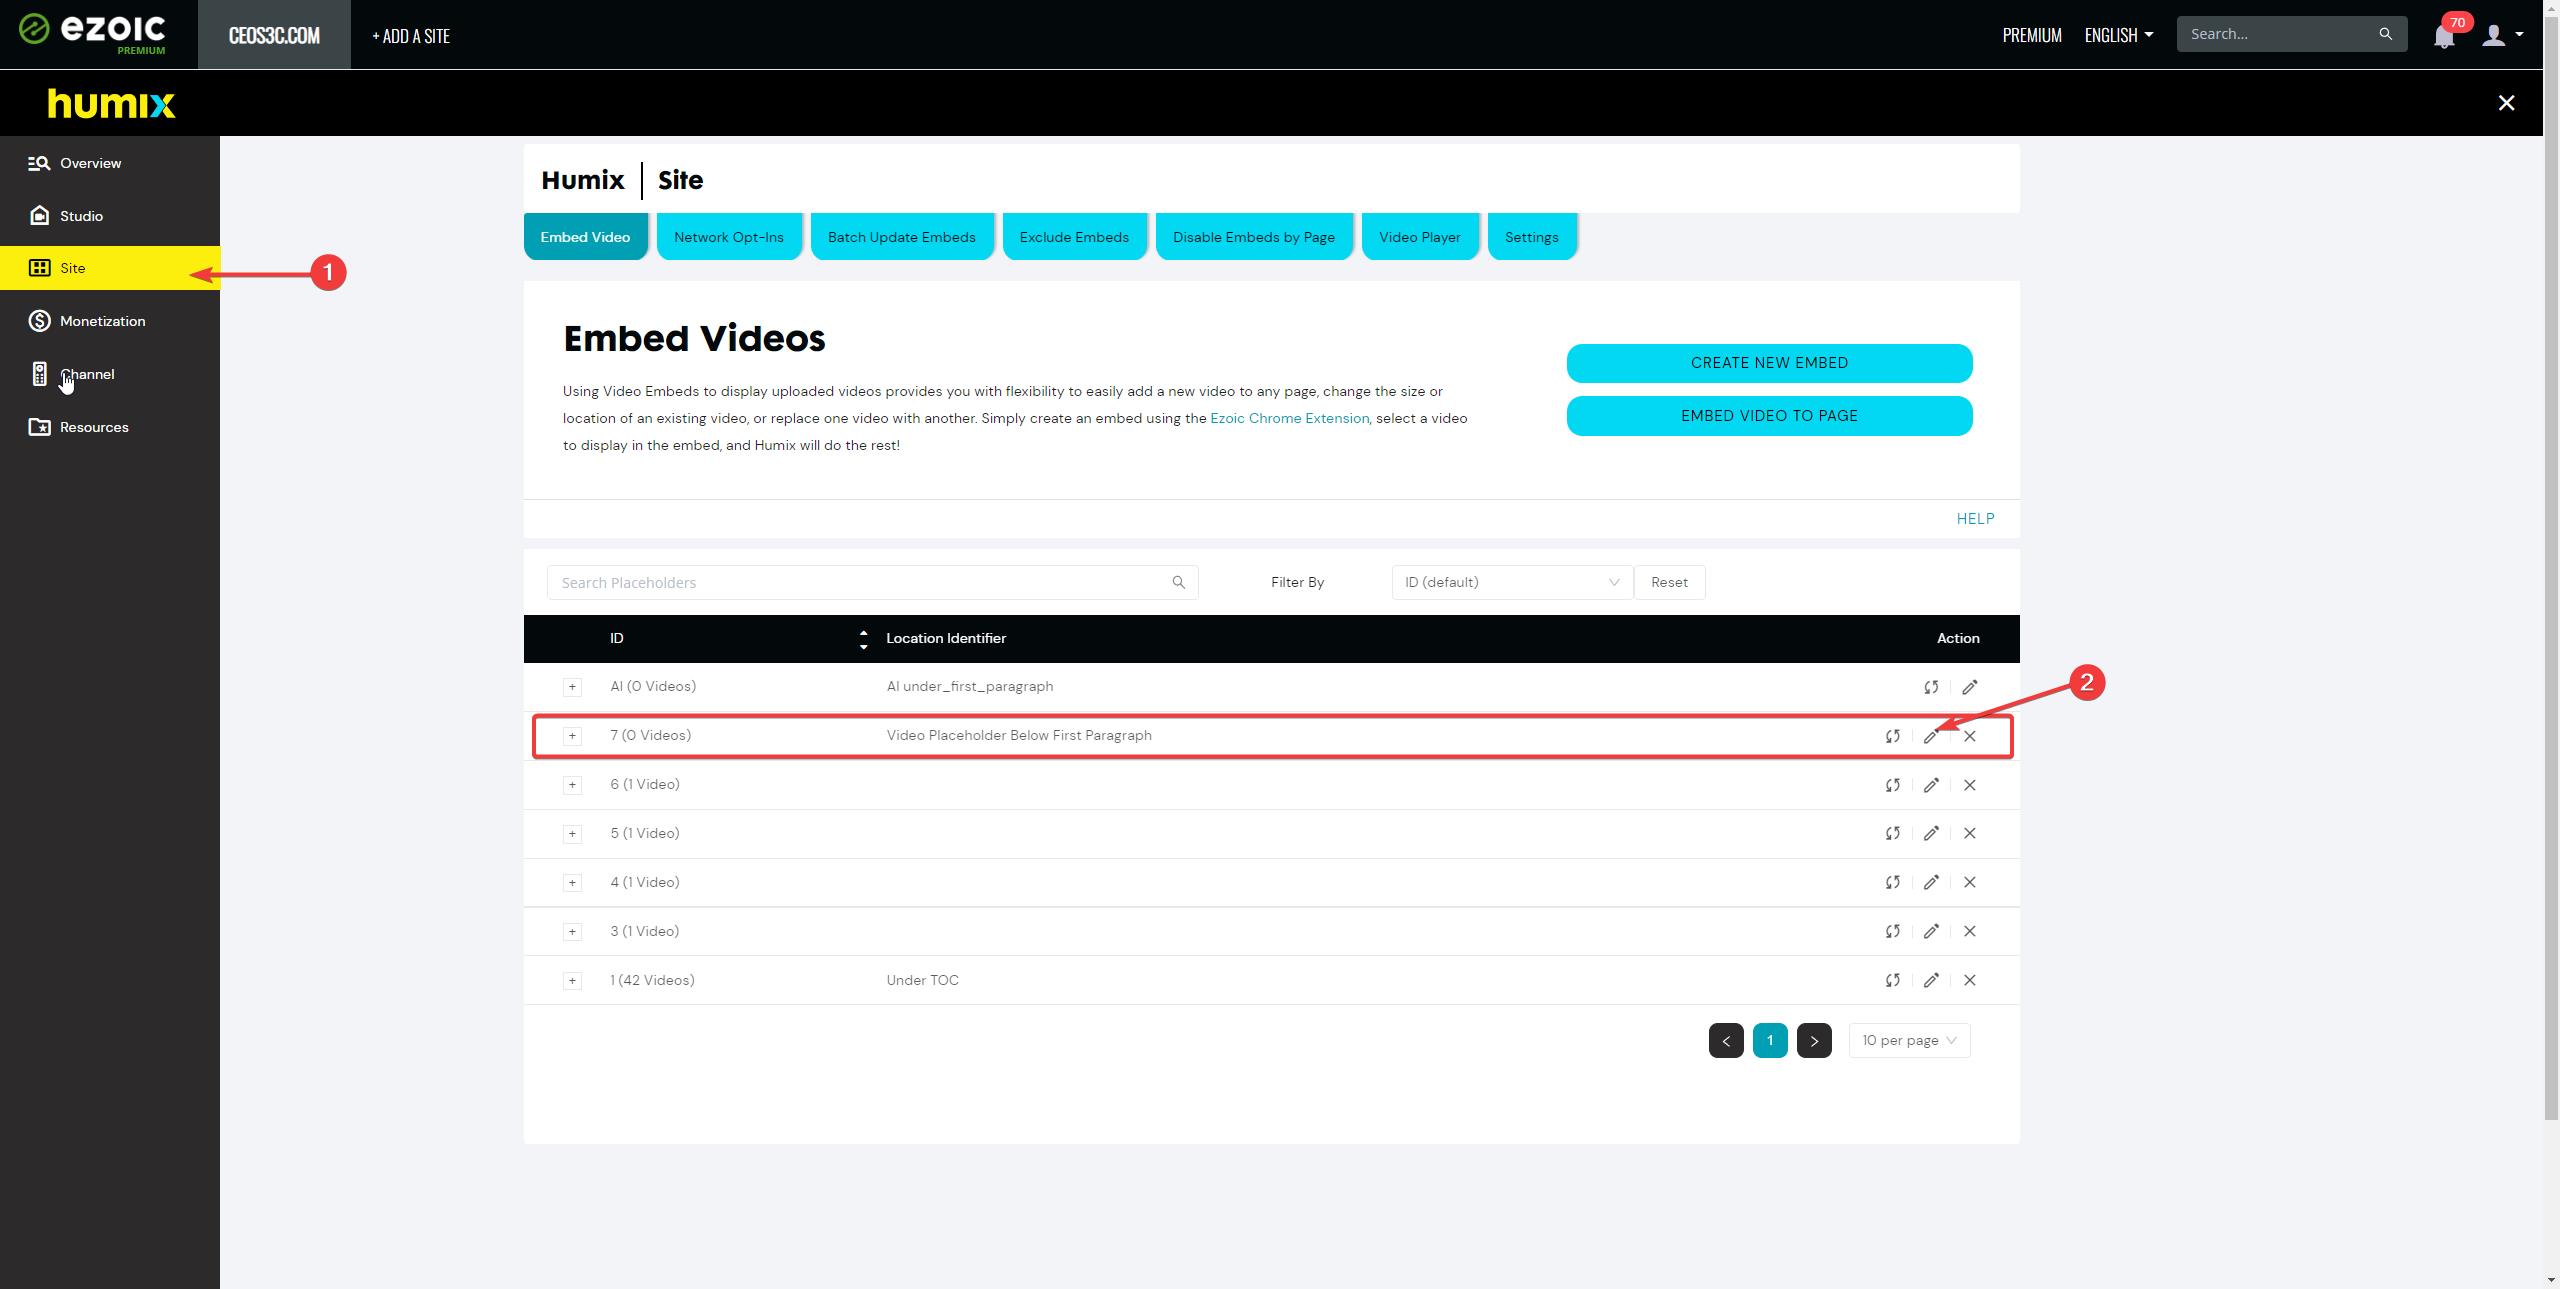Delete embed 5 (1 Video)
2560x1289 pixels.
coord(1969,833)
